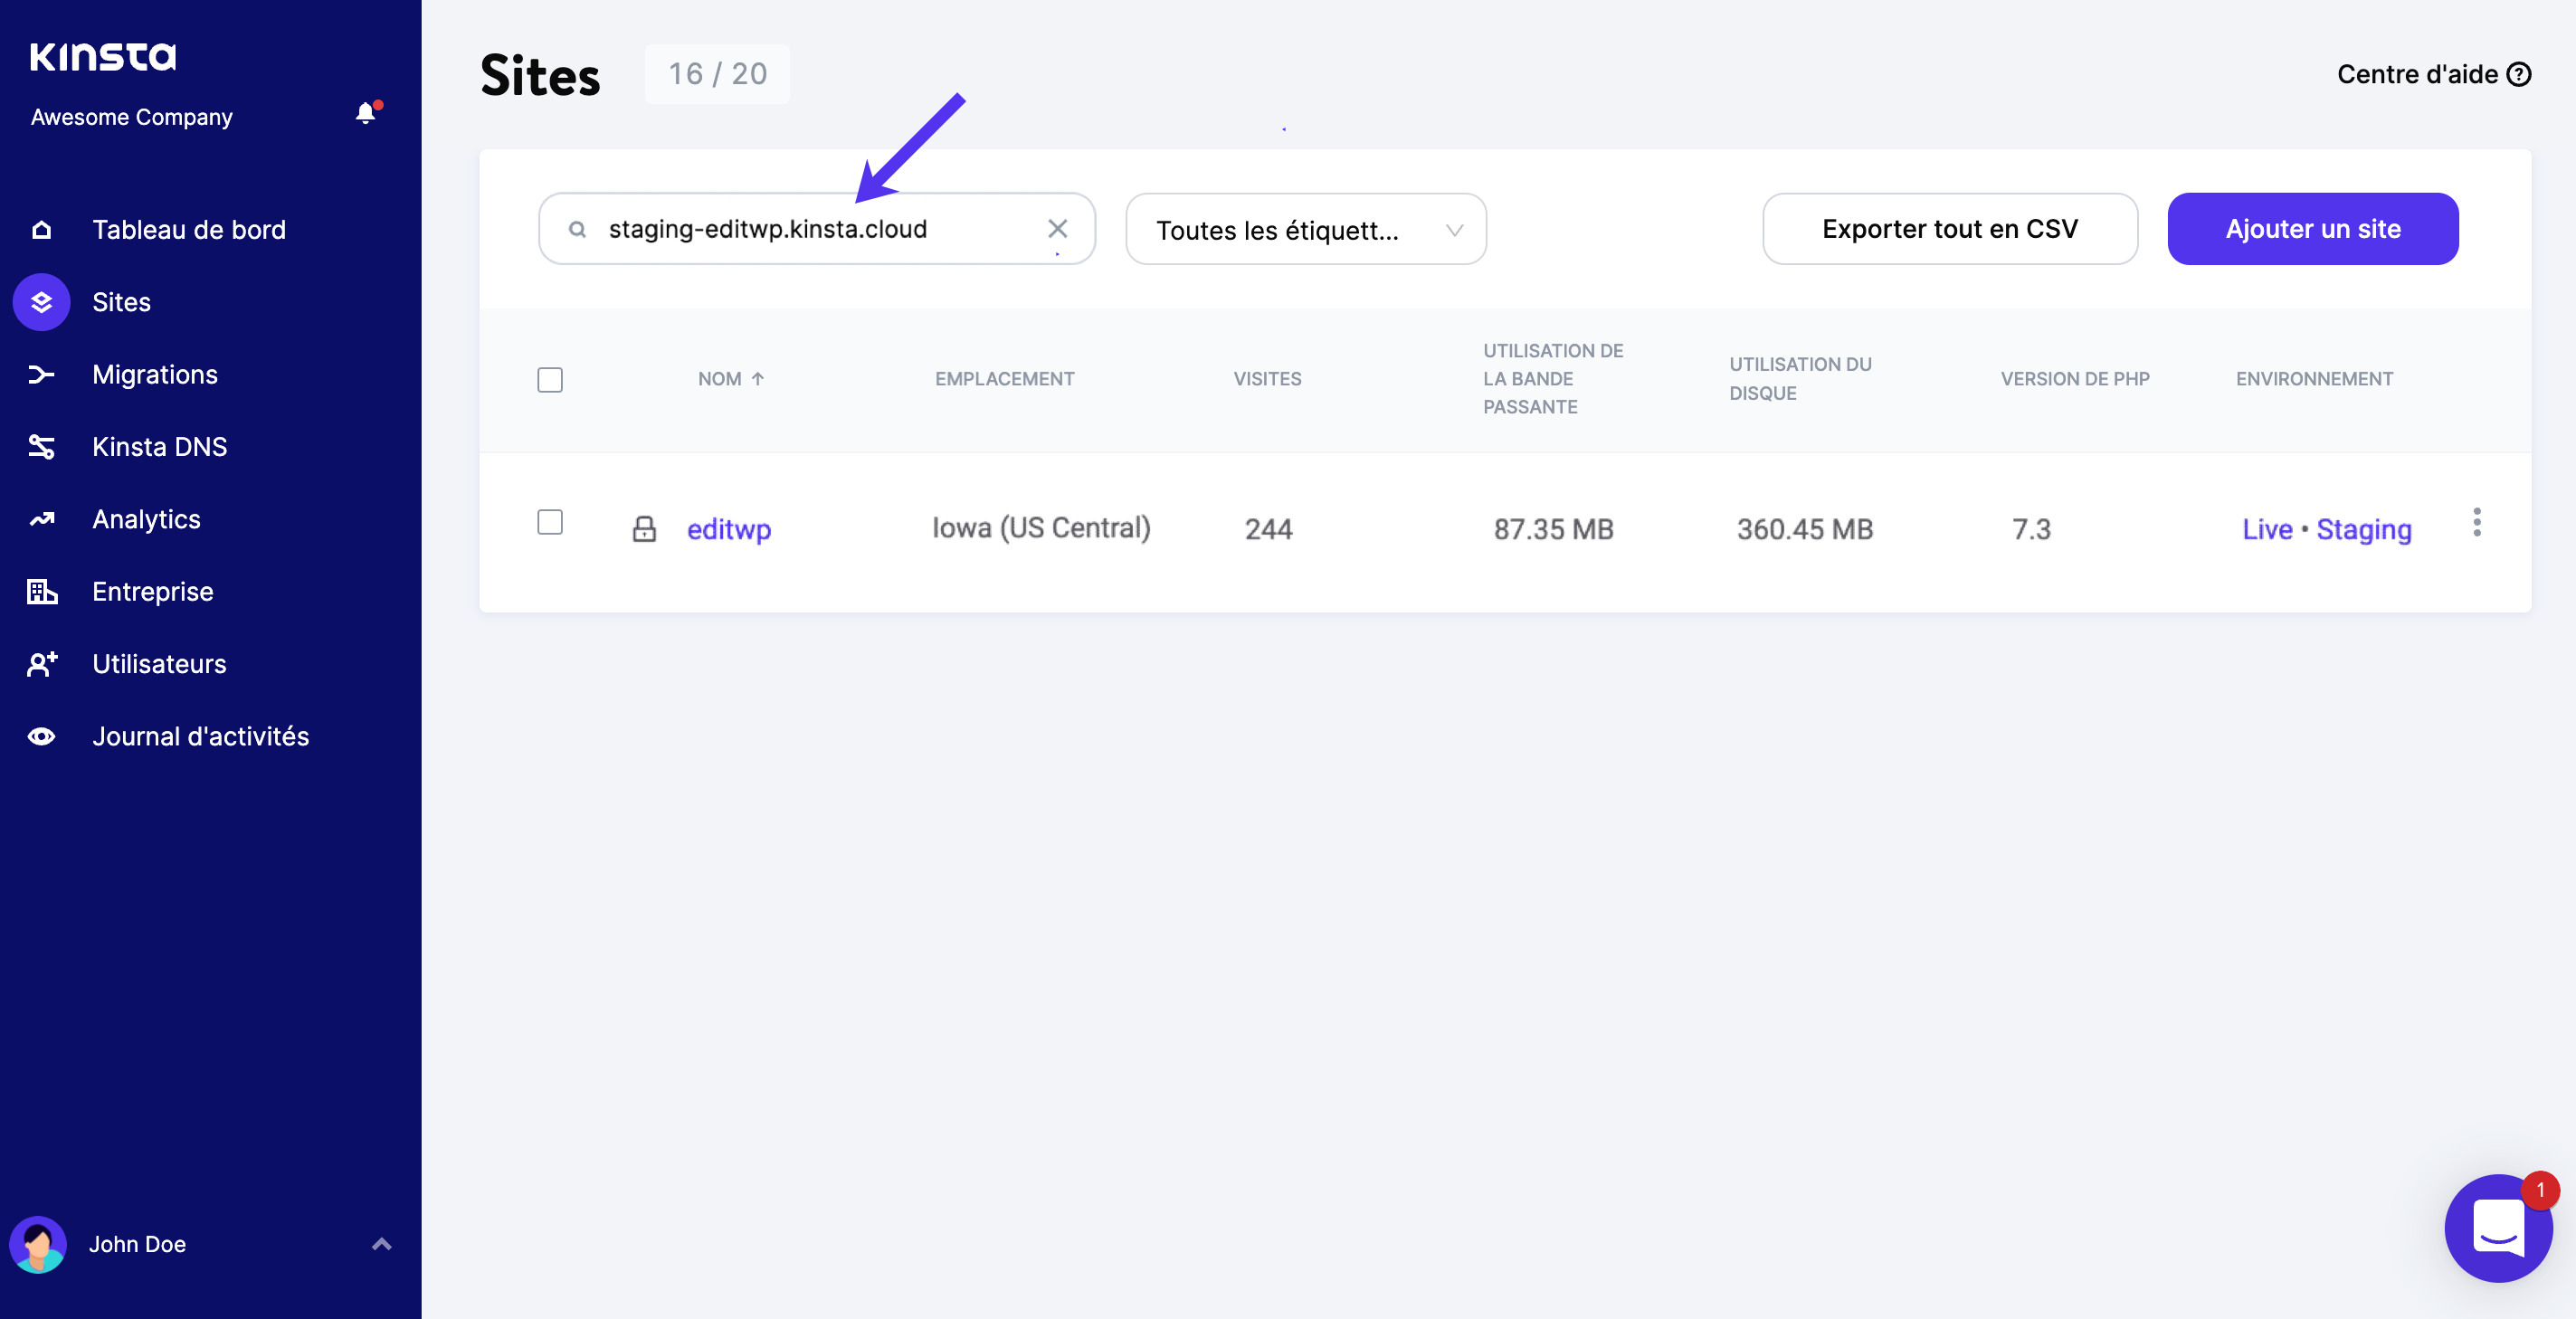
Task: Tick the select-all checkbox in table header
Action: tap(550, 380)
